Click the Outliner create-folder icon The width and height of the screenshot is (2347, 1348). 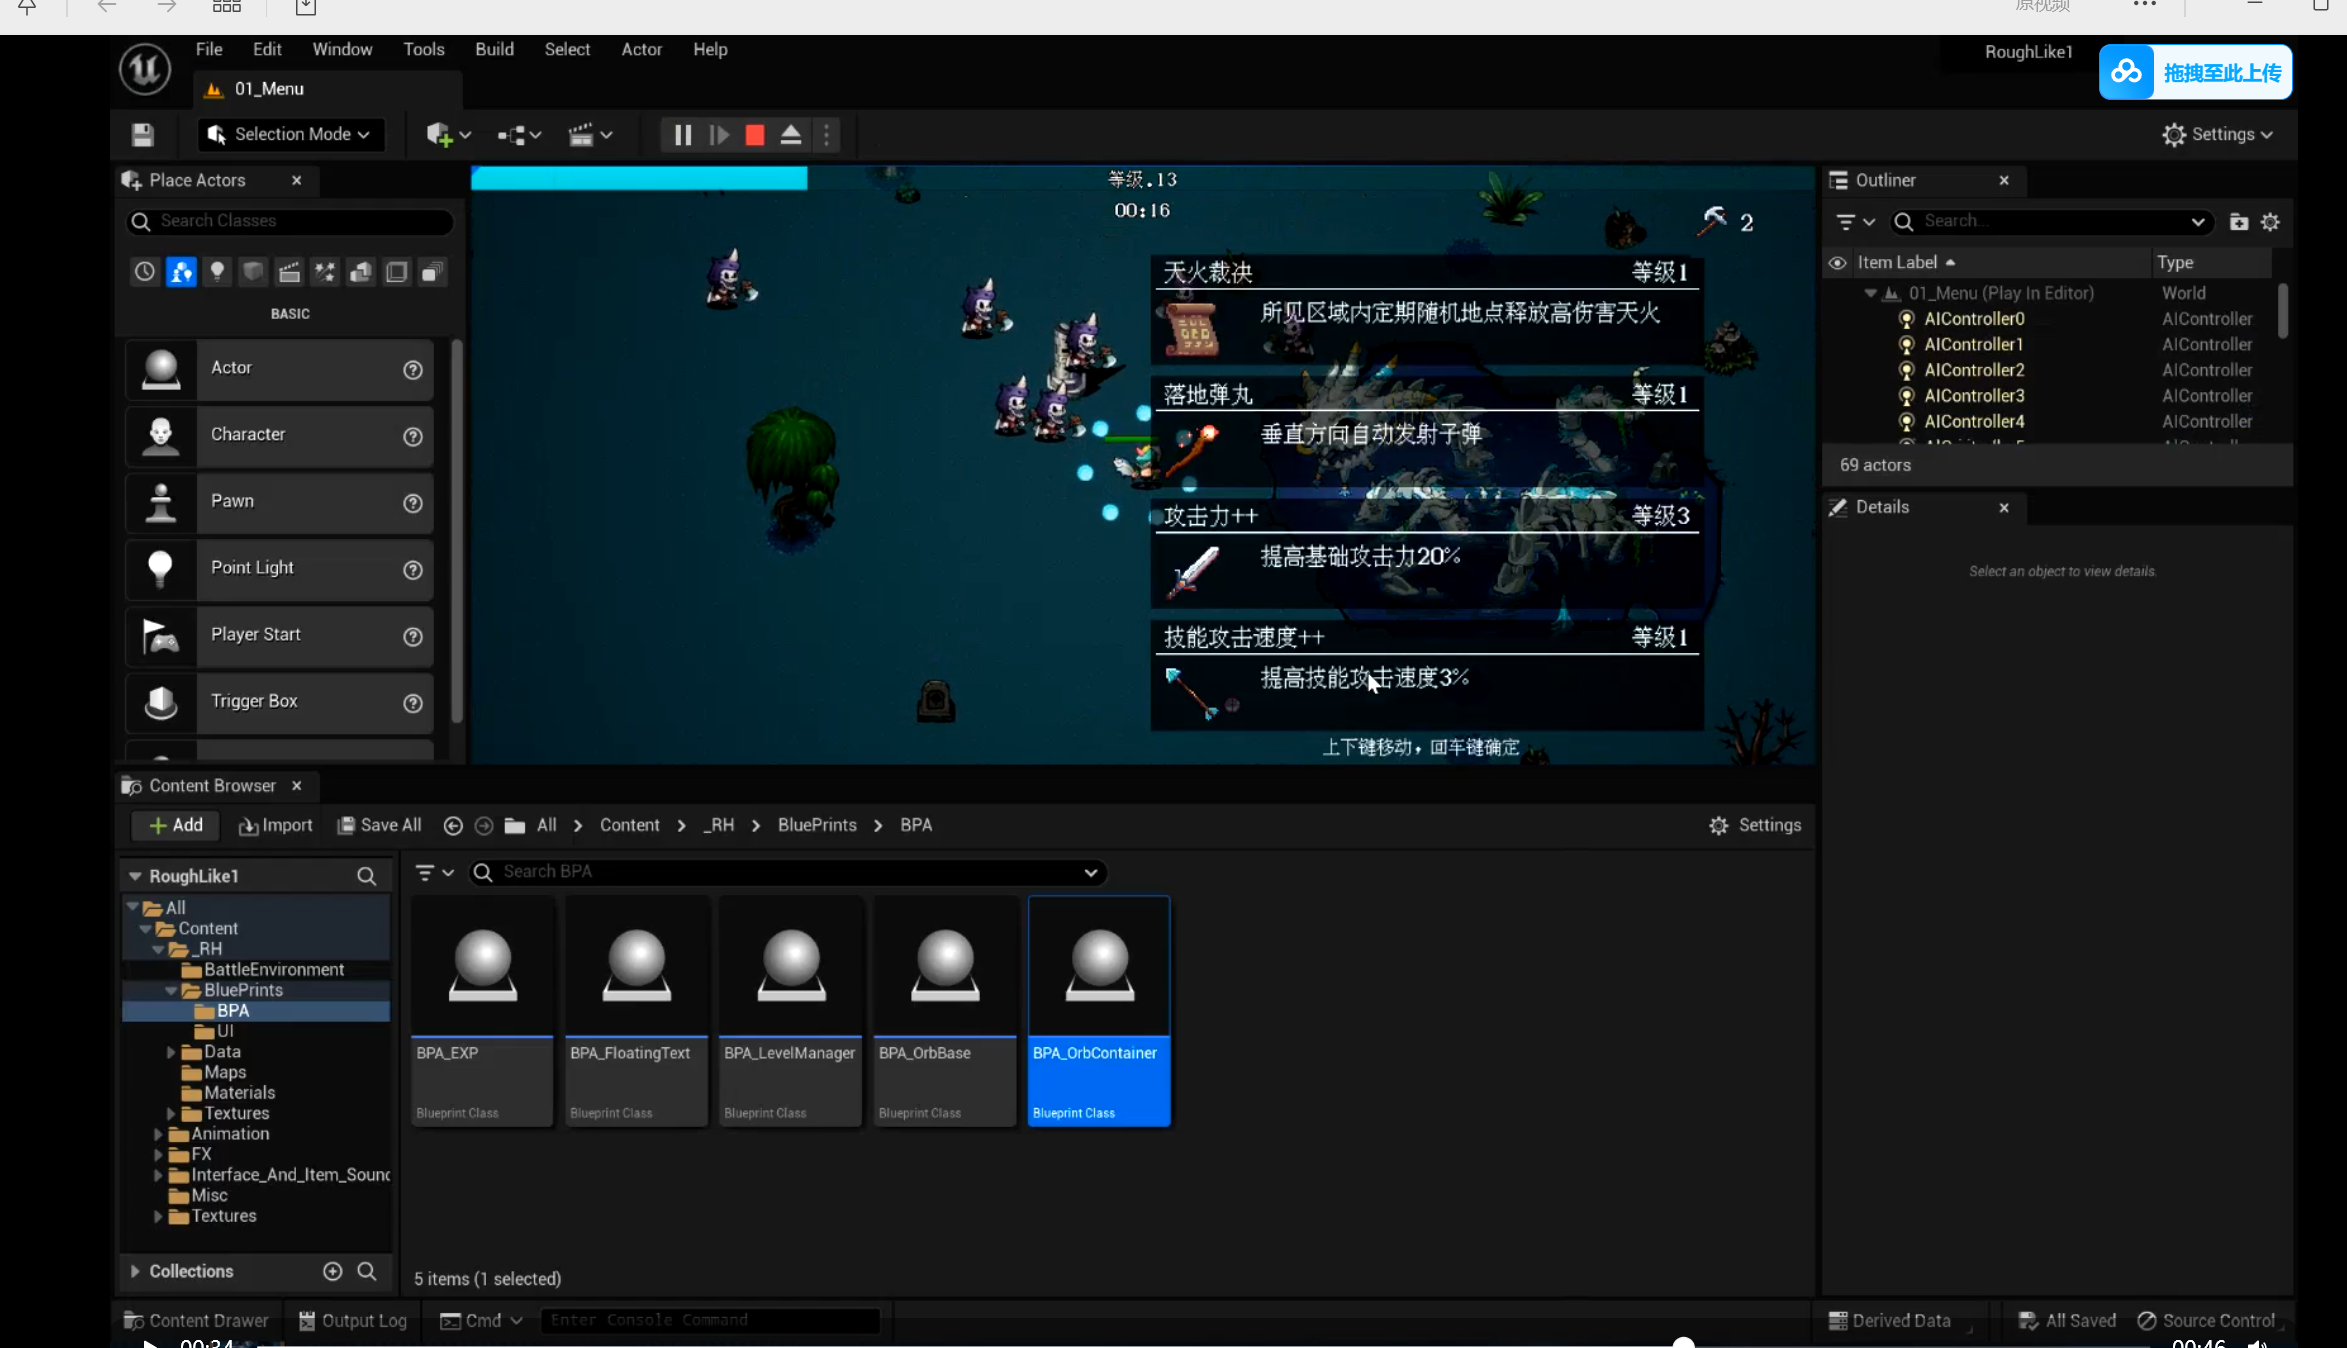point(2239,222)
